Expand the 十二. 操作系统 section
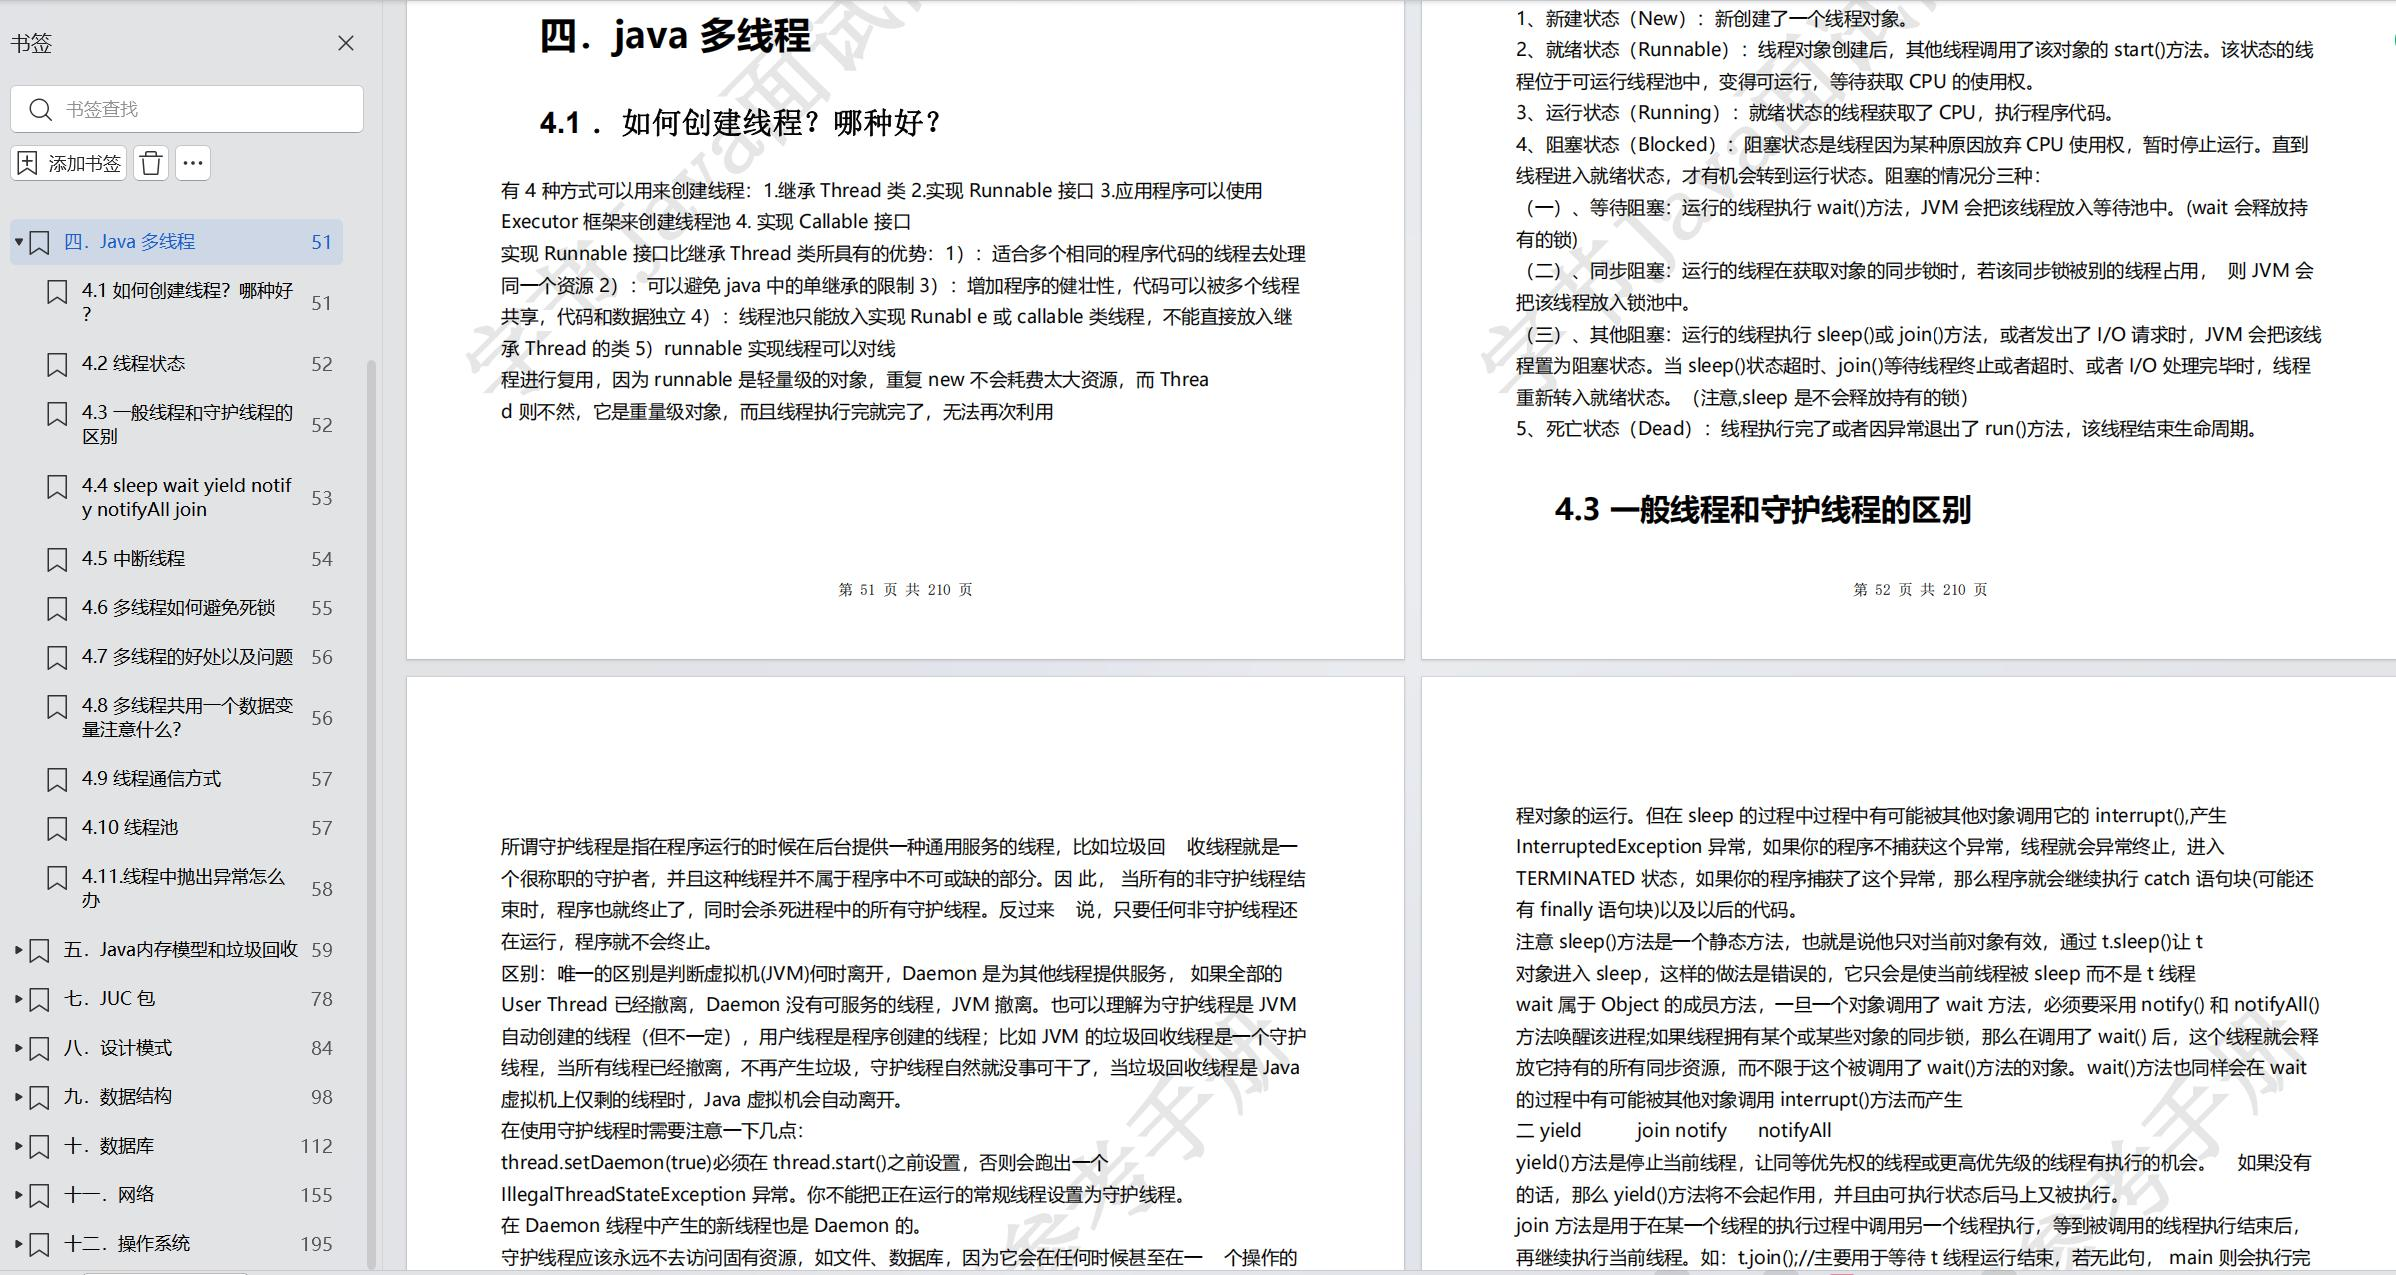 pyautogui.click(x=18, y=1244)
